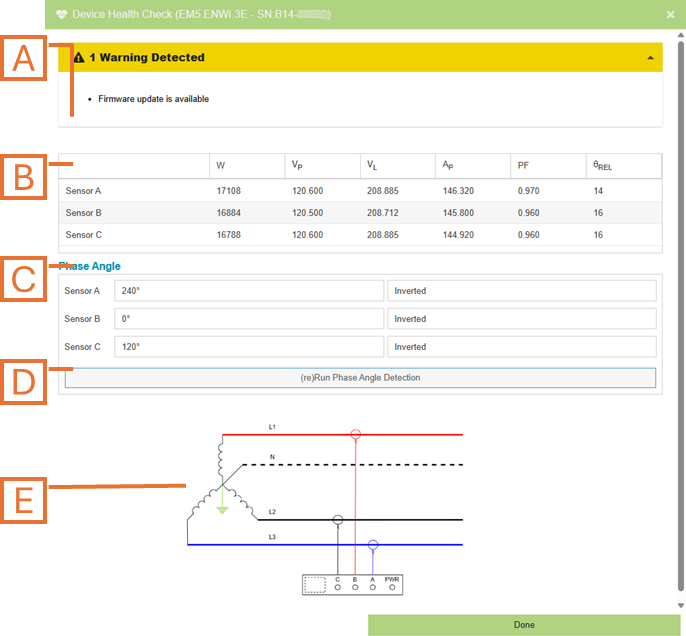Close the Device Health Check dialog
Image resolution: width=686 pixels, height=636 pixels.
point(670,15)
